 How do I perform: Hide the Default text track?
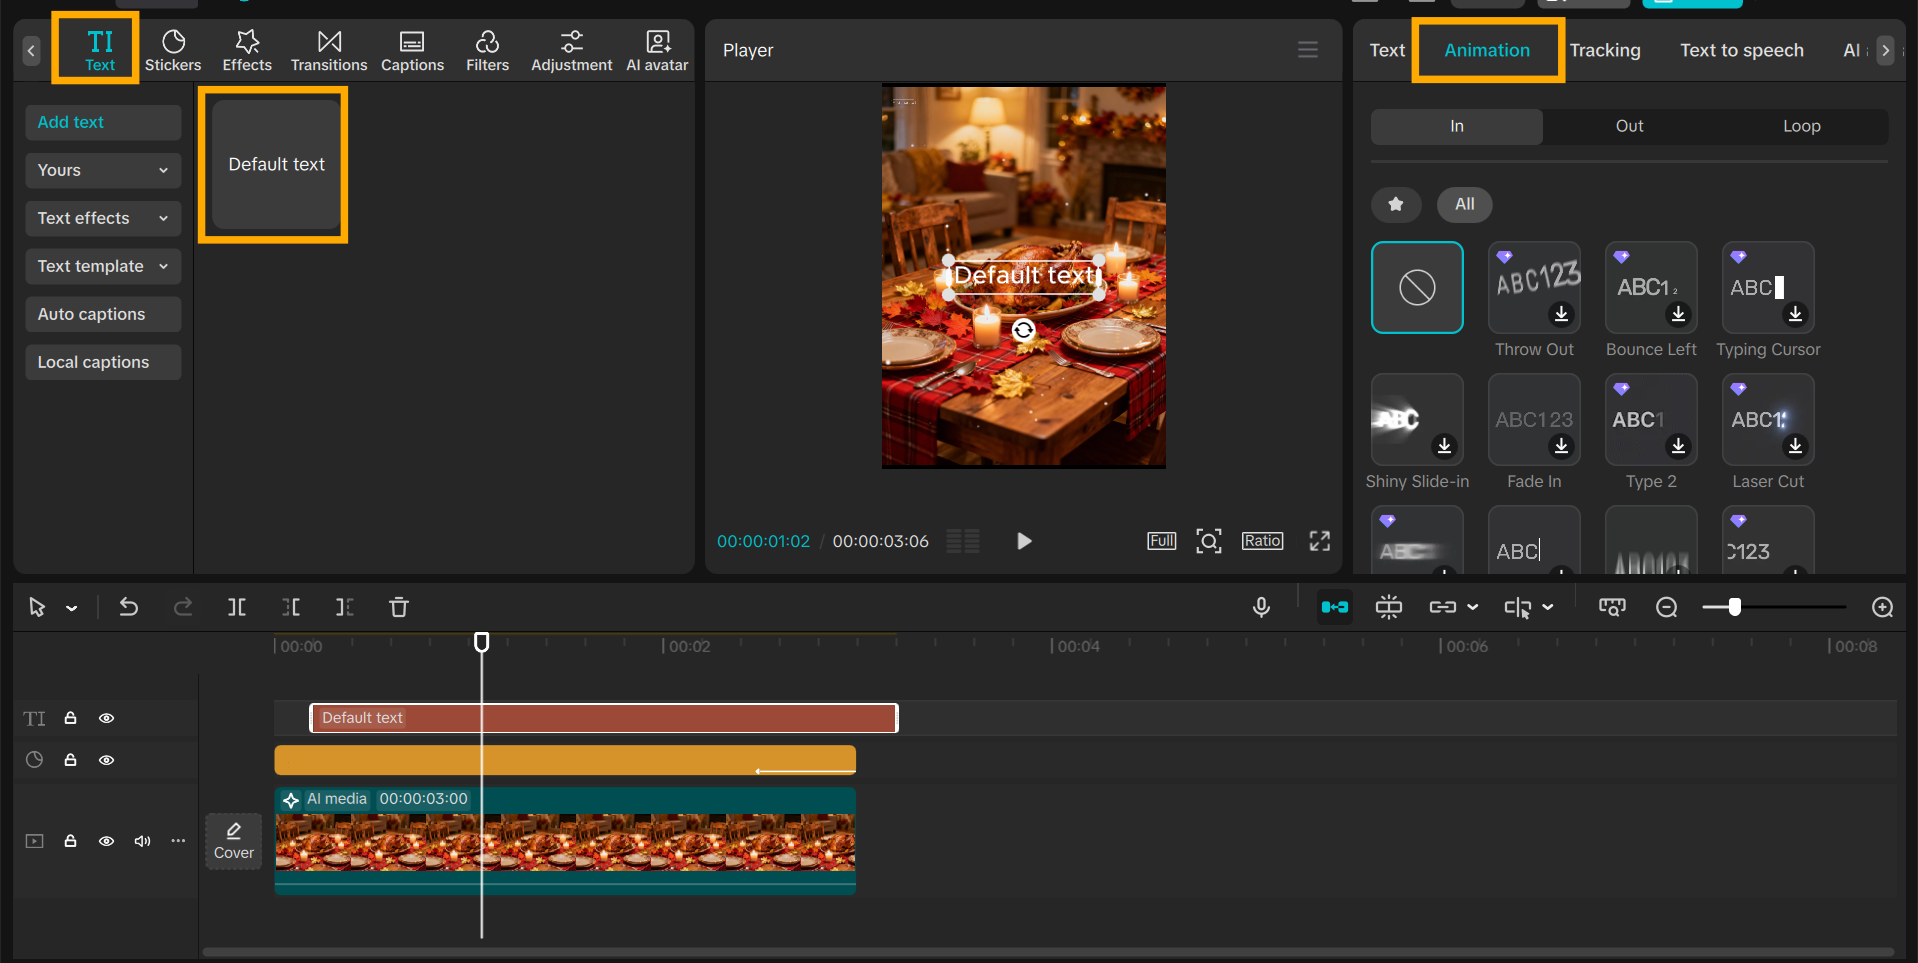click(106, 718)
